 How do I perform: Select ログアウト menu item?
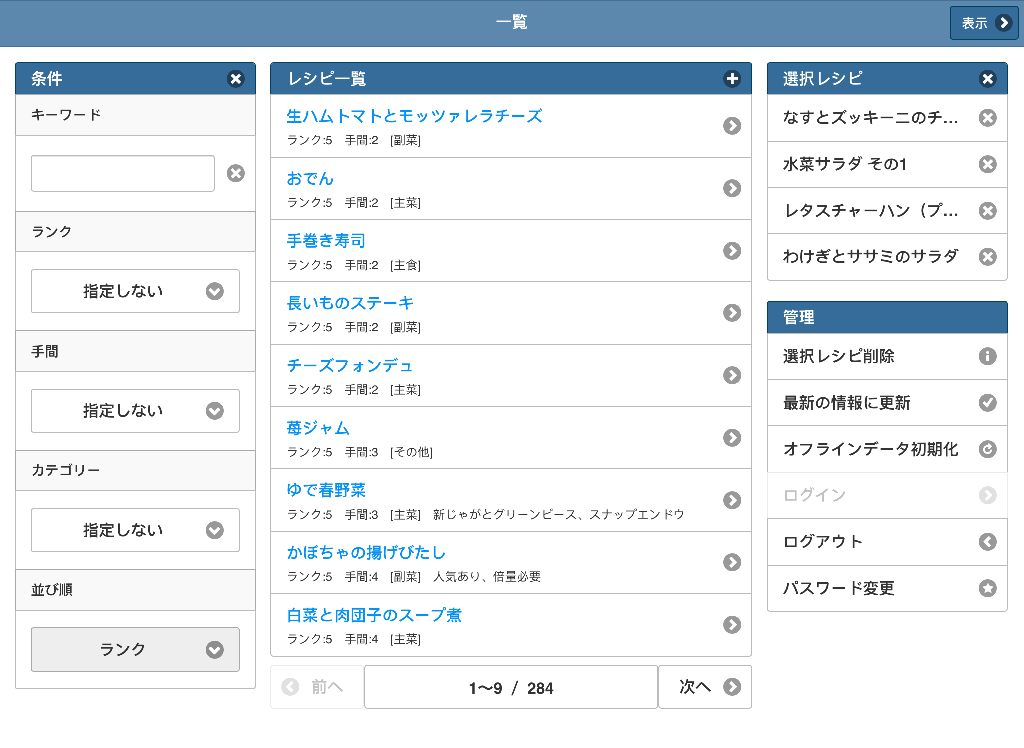coord(888,542)
